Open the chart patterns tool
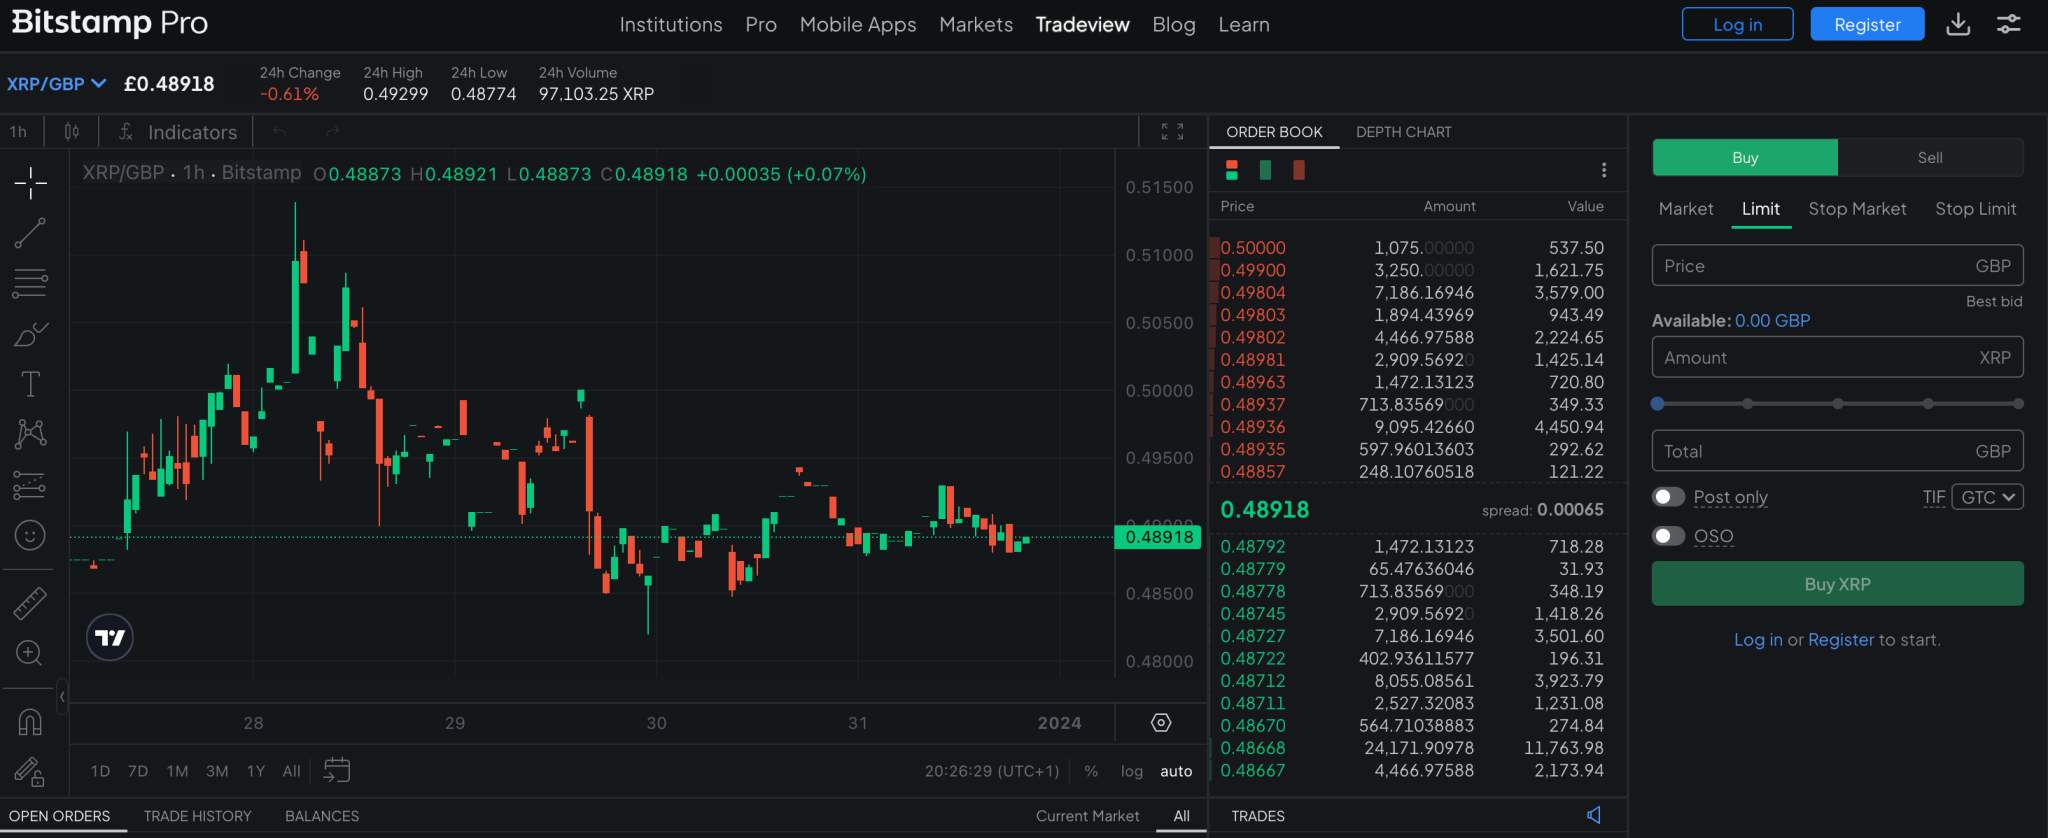2048x838 pixels. point(30,434)
